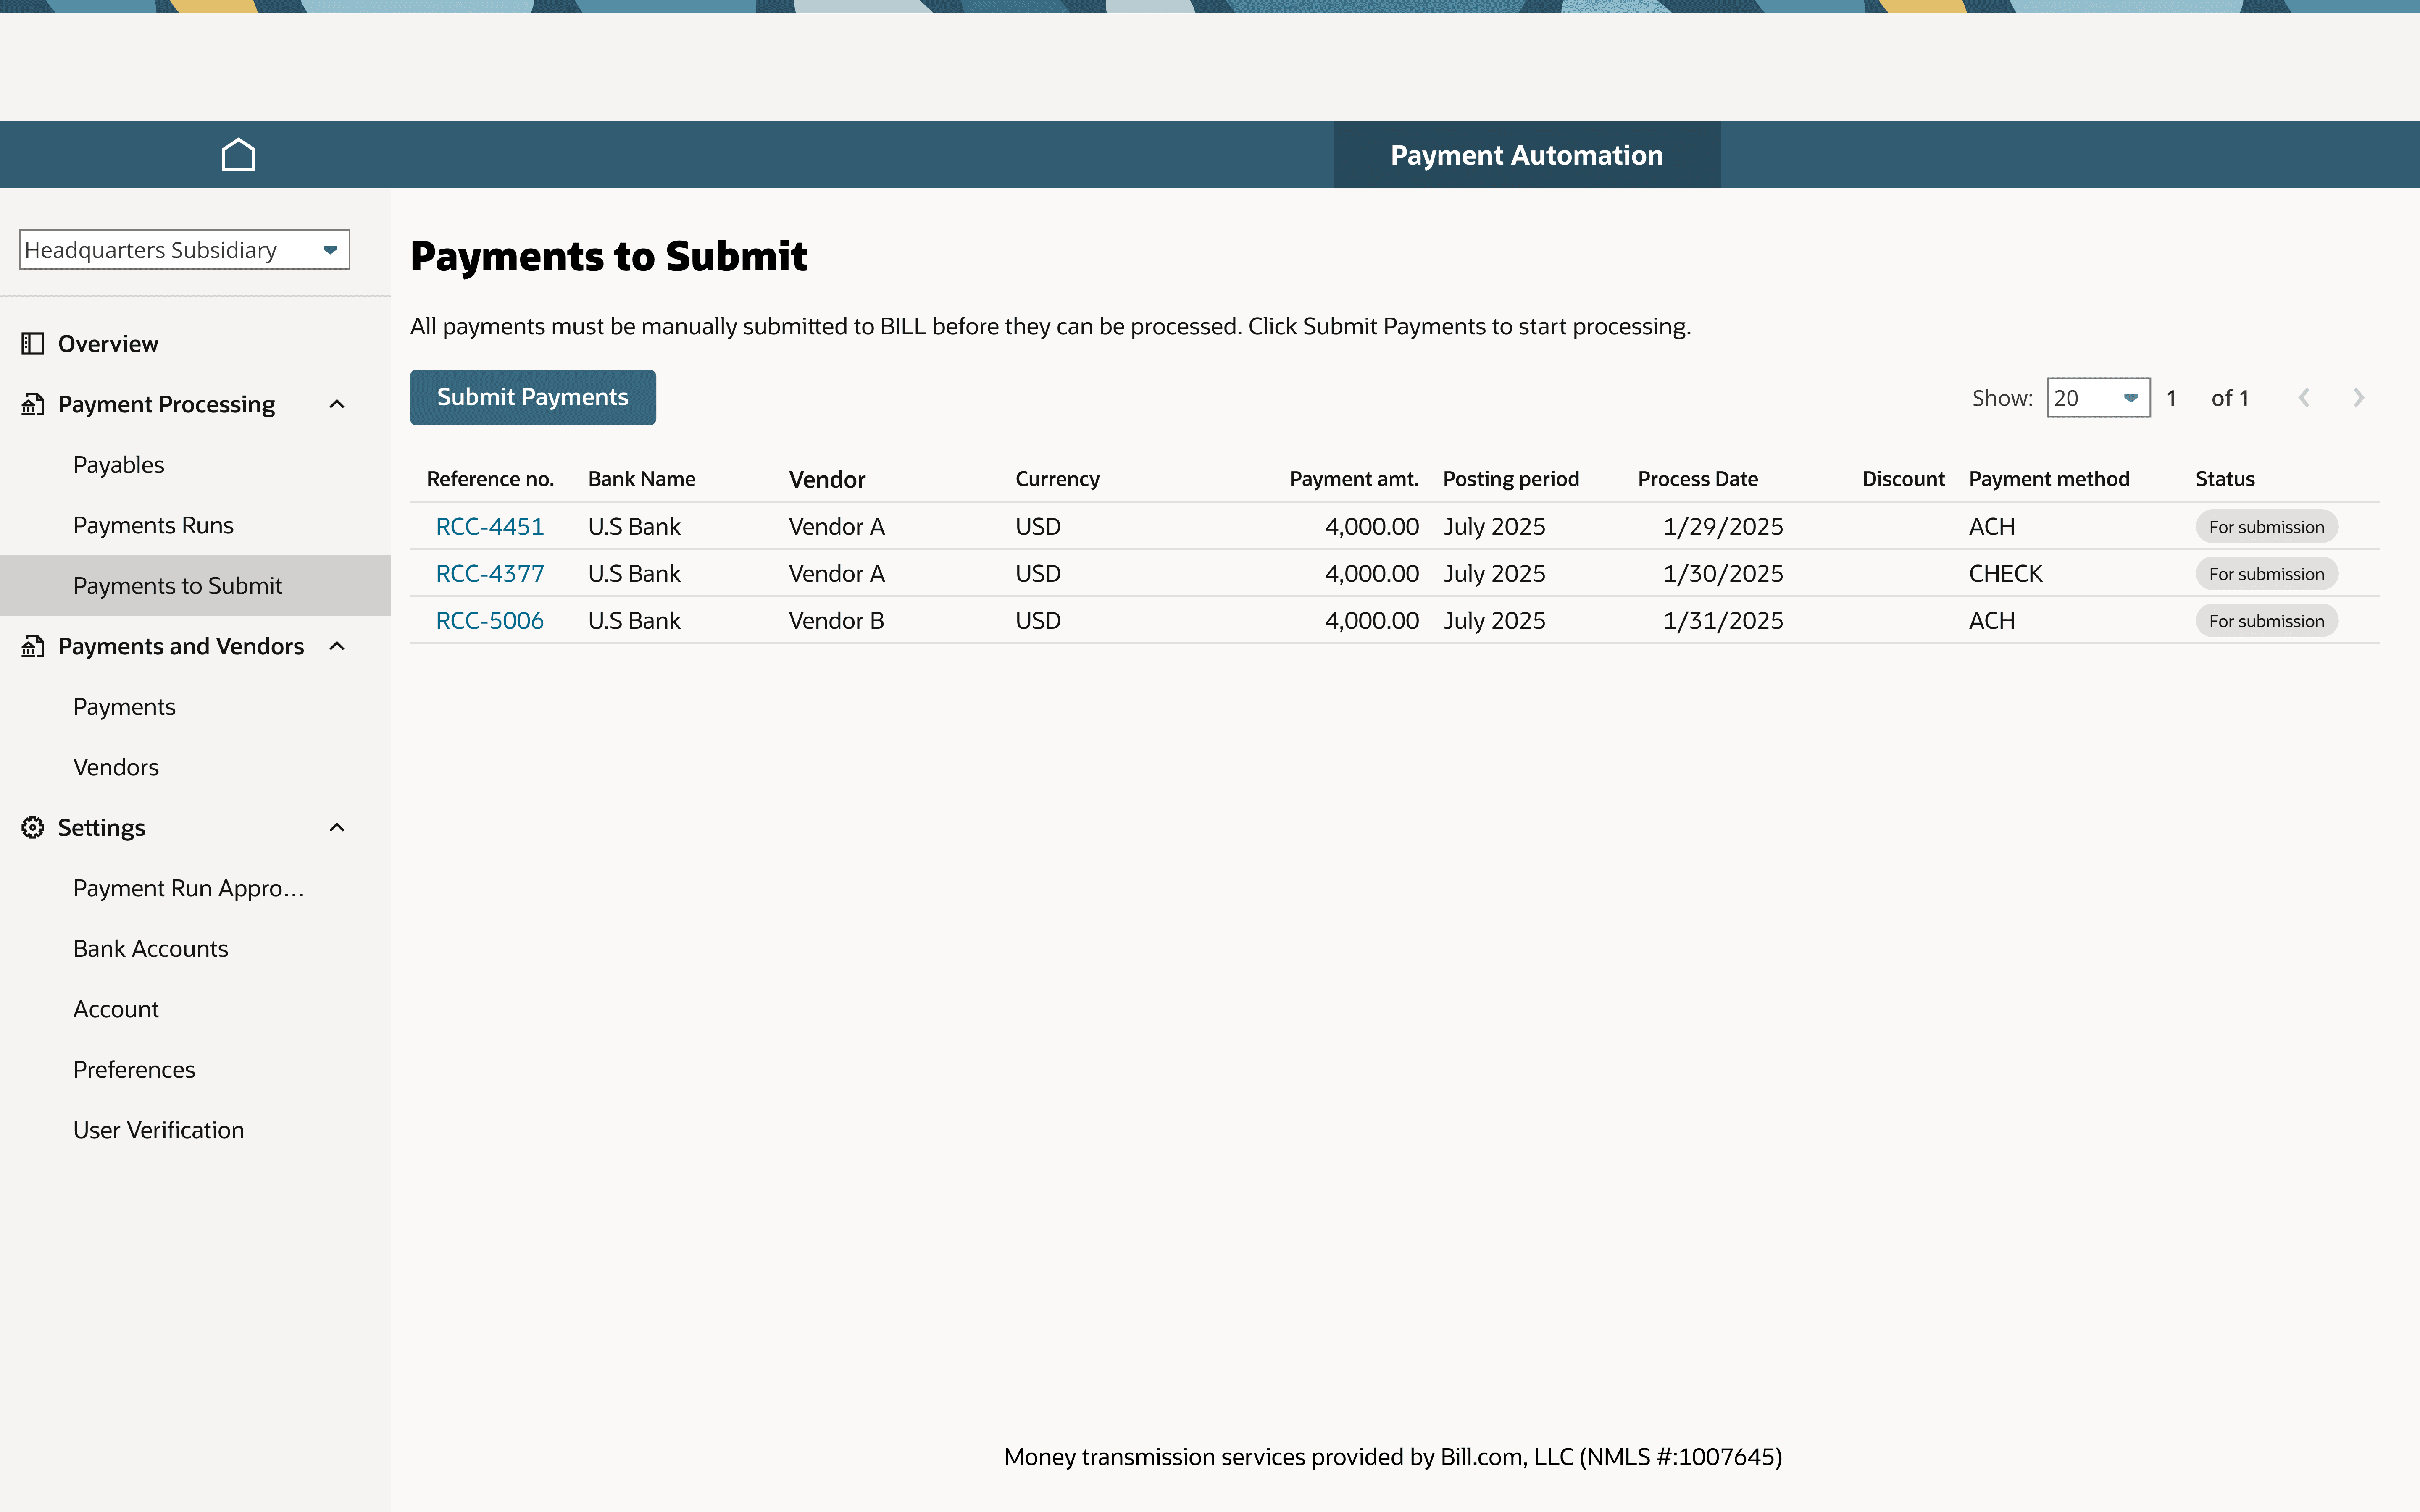Switch to the Payment Automation tab
The width and height of the screenshot is (2420, 1512).
click(1526, 155)
